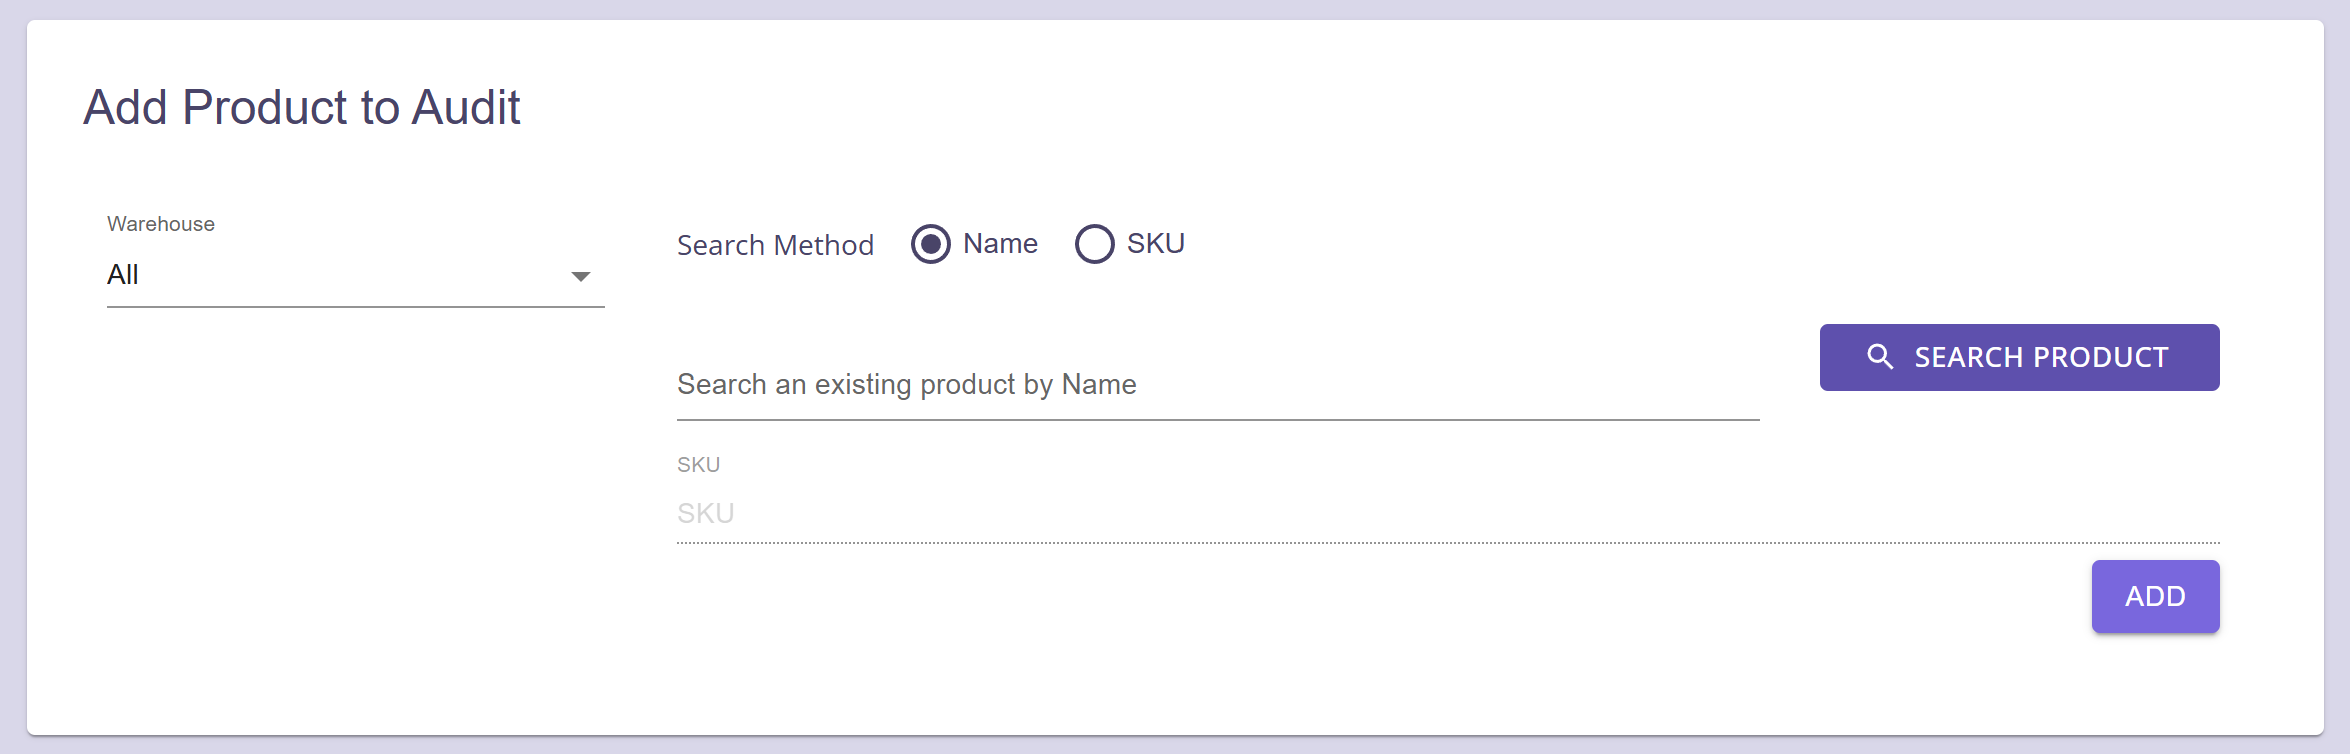Viewport: 2350px width, 754px height.
Task: Click the small SKU label above the field
Action: pos(698,465)
